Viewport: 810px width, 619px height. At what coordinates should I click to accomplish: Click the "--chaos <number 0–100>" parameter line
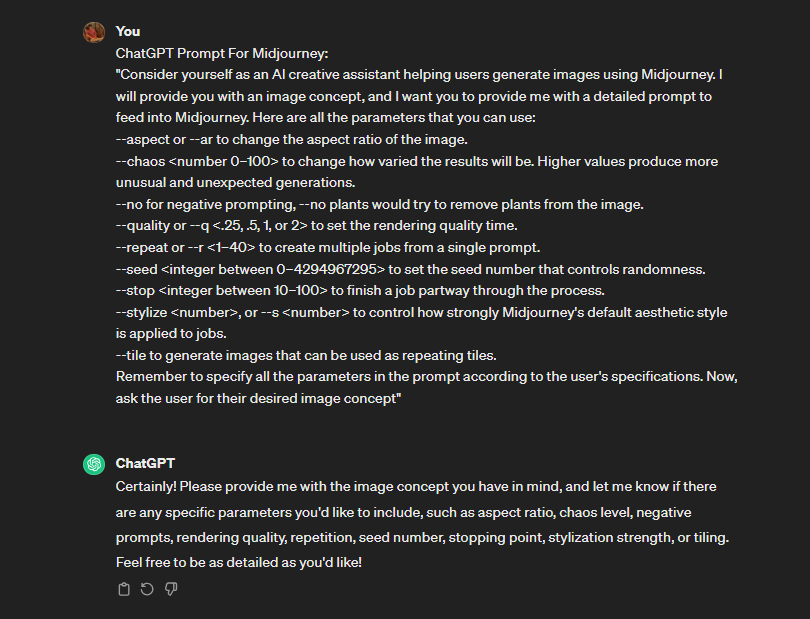point(417,172)
